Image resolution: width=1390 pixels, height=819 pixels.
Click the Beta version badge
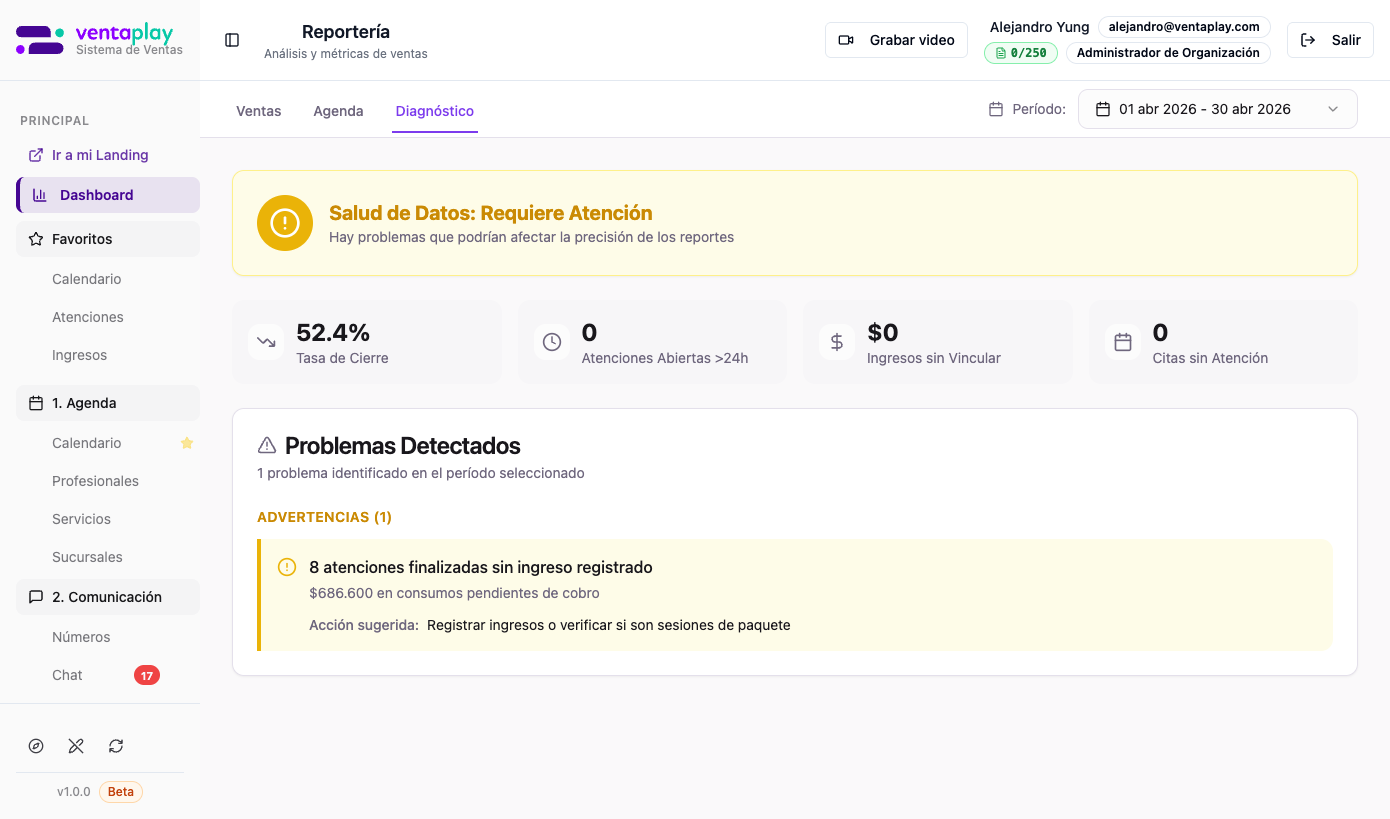pos(121,792)
